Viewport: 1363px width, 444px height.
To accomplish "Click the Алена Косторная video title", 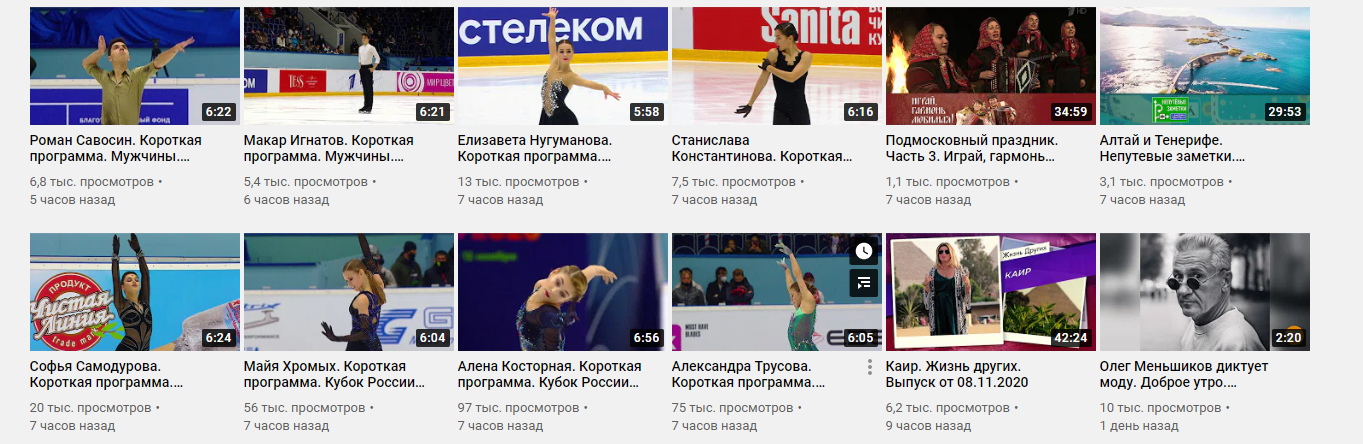I will click(x=549, y=374).
